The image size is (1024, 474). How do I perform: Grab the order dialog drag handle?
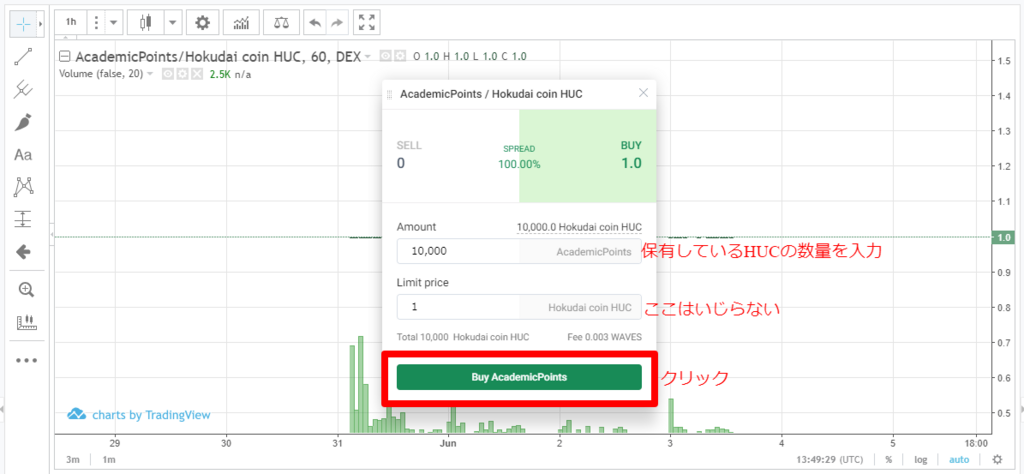point(389,95)
